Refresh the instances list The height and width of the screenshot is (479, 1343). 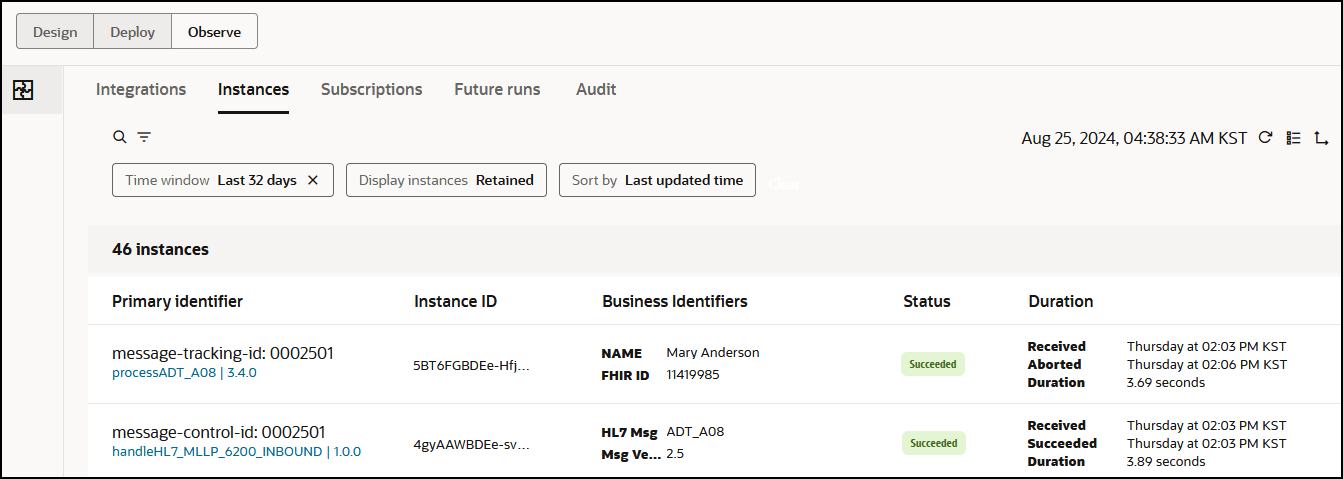pos(1265,138)
